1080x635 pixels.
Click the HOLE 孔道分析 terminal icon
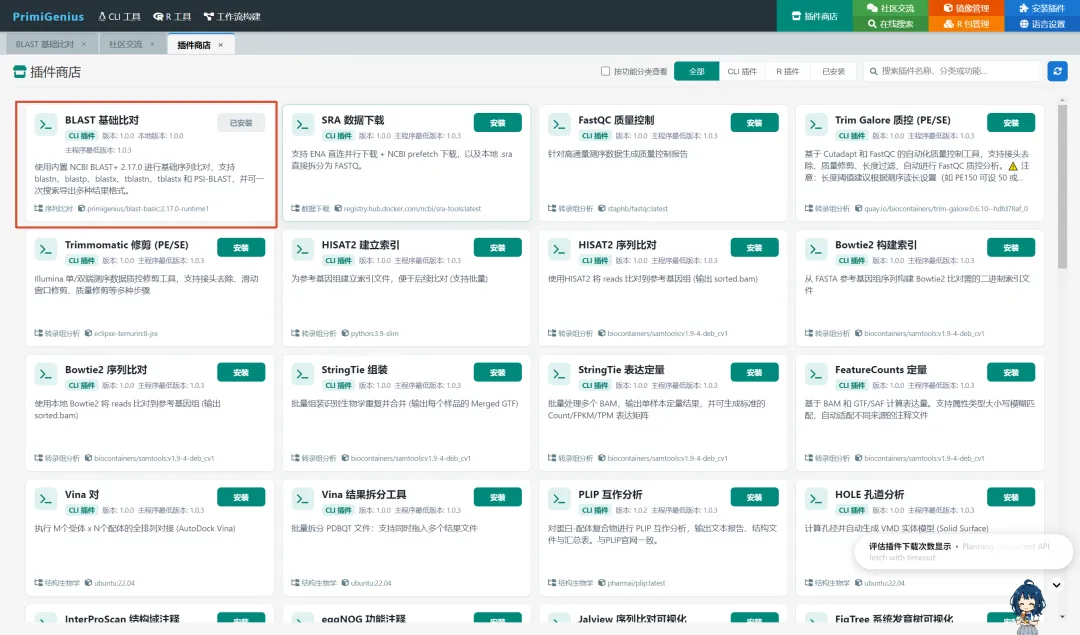coord(816,499)
